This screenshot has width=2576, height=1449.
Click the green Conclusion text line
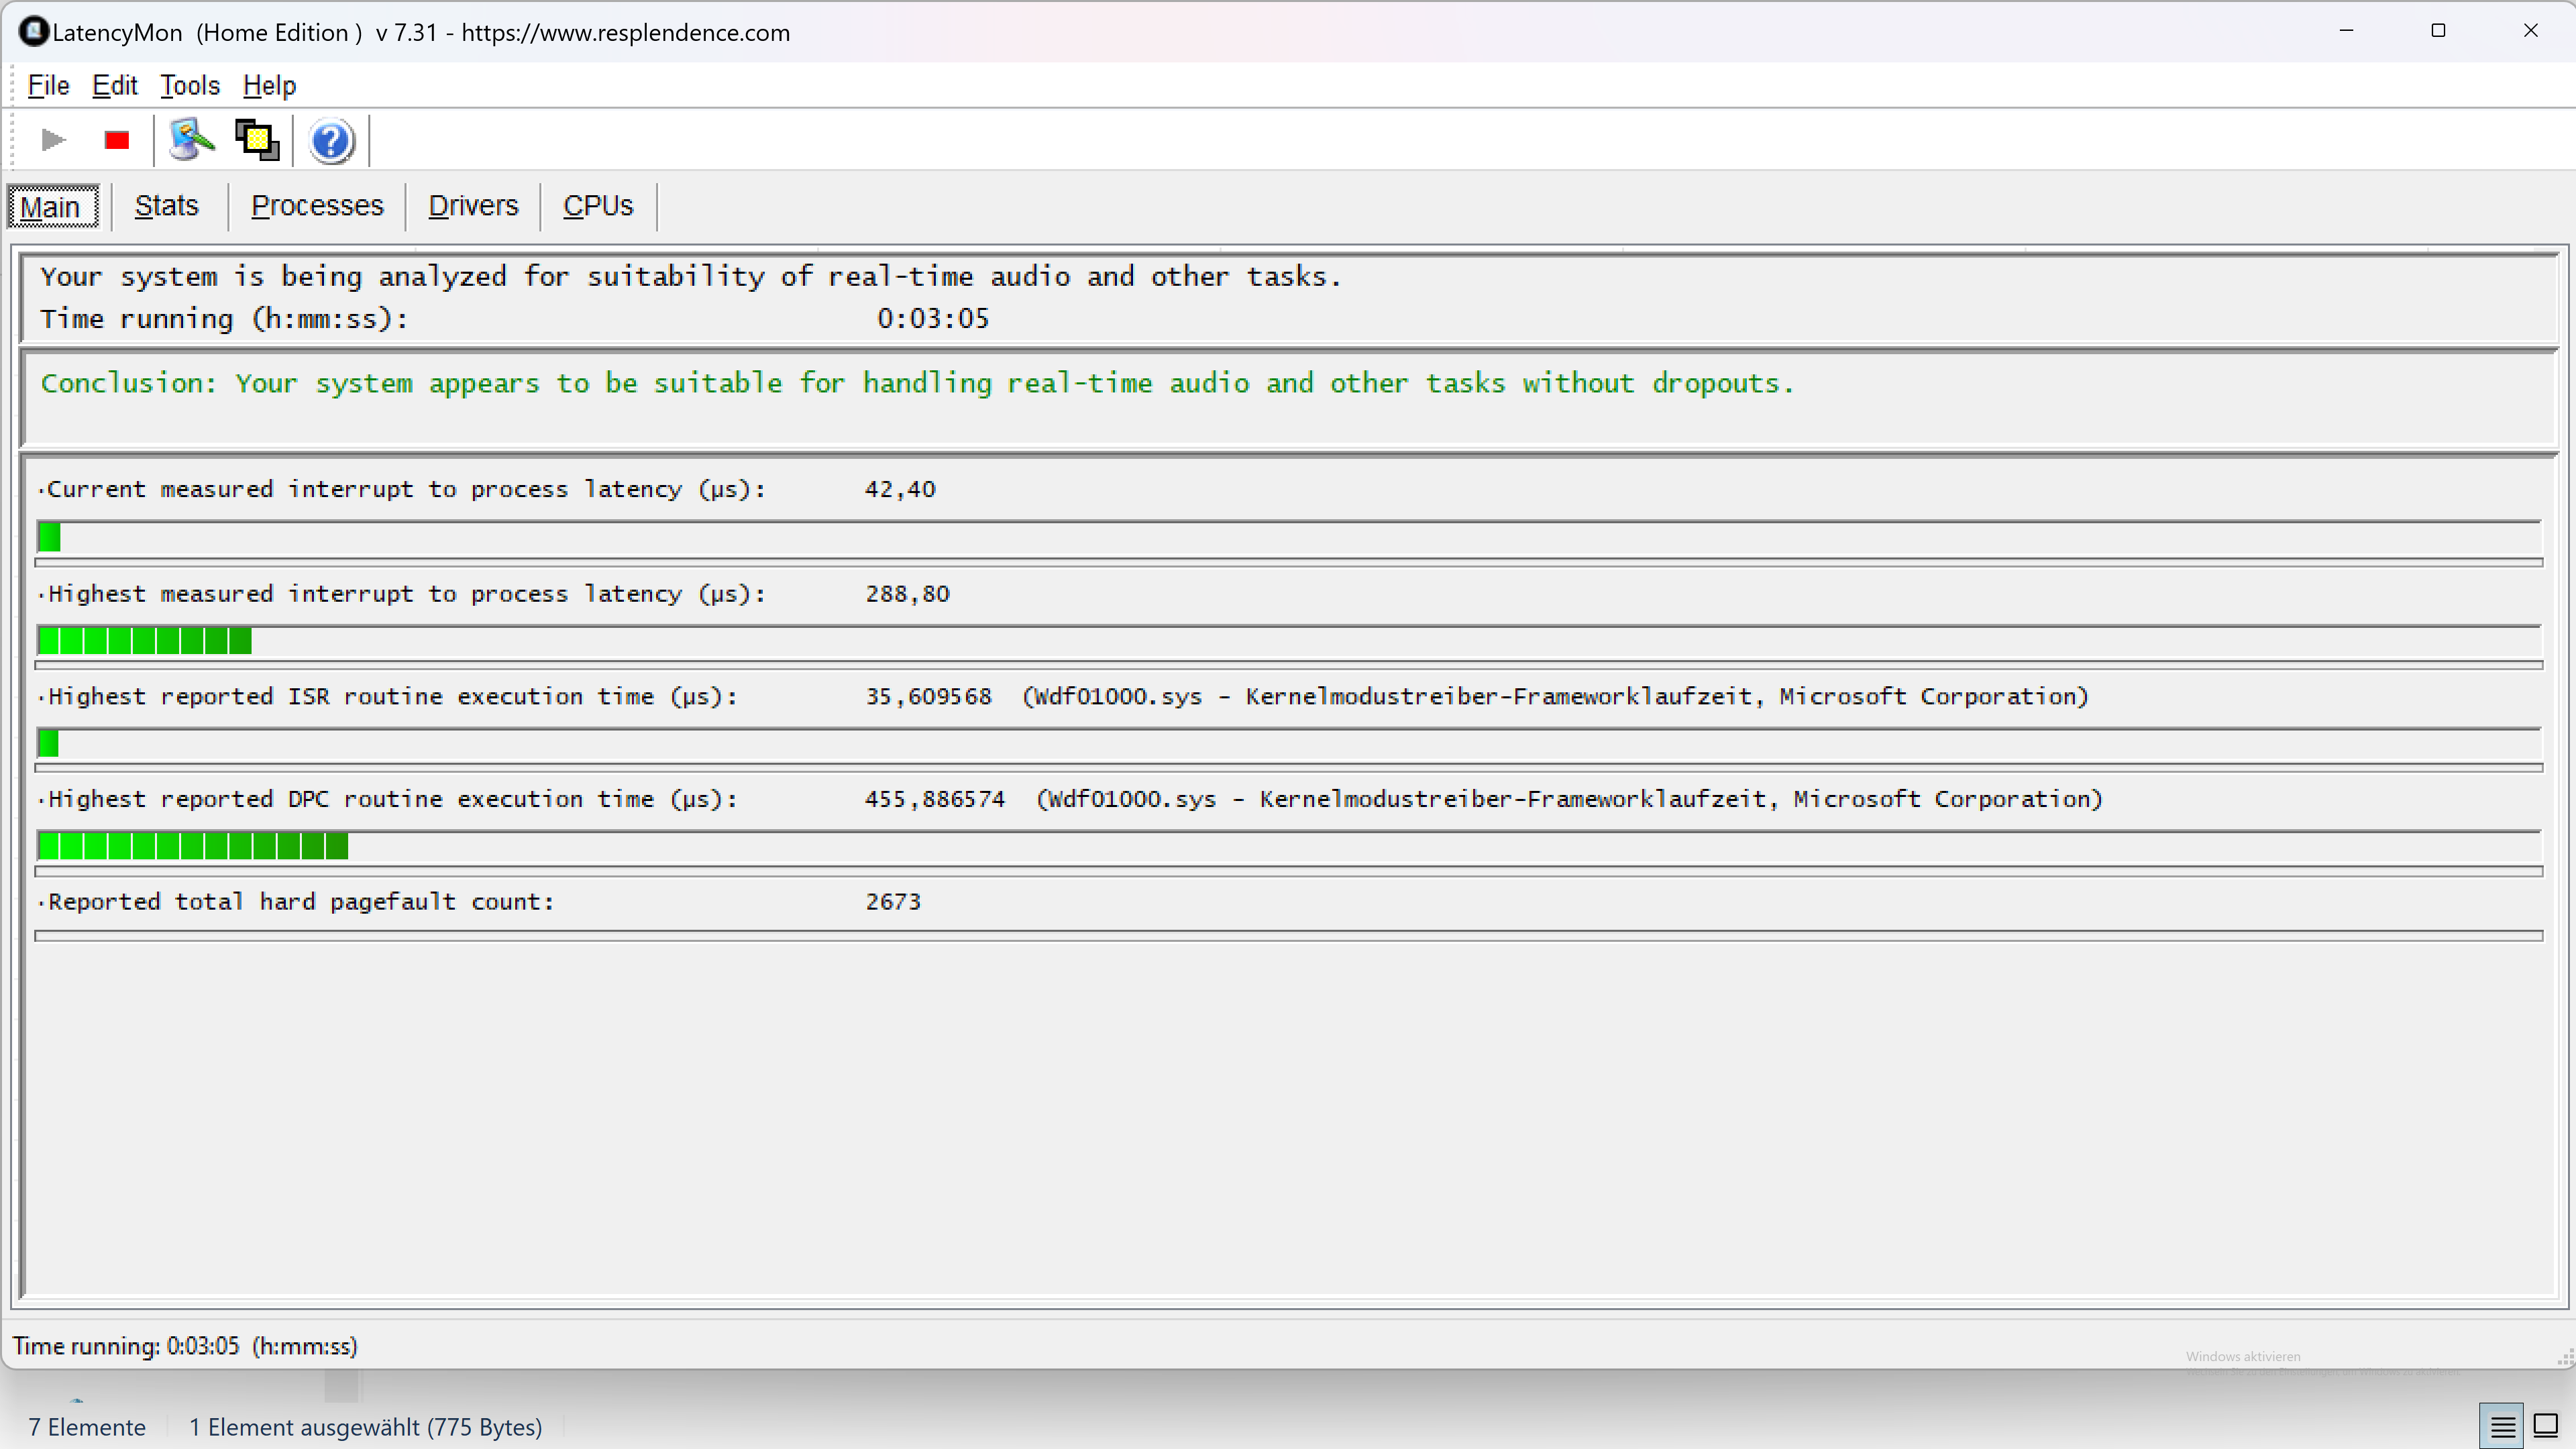click(x=917, y=383)
